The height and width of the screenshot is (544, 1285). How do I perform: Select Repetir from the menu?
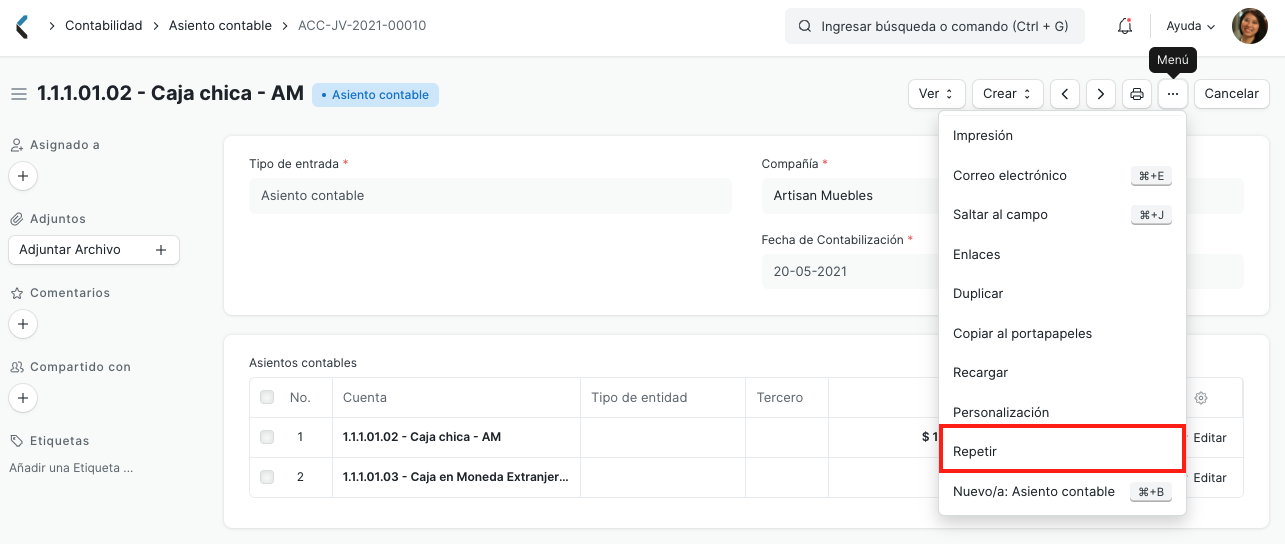pyautogui.click(x=1062, y=452)
